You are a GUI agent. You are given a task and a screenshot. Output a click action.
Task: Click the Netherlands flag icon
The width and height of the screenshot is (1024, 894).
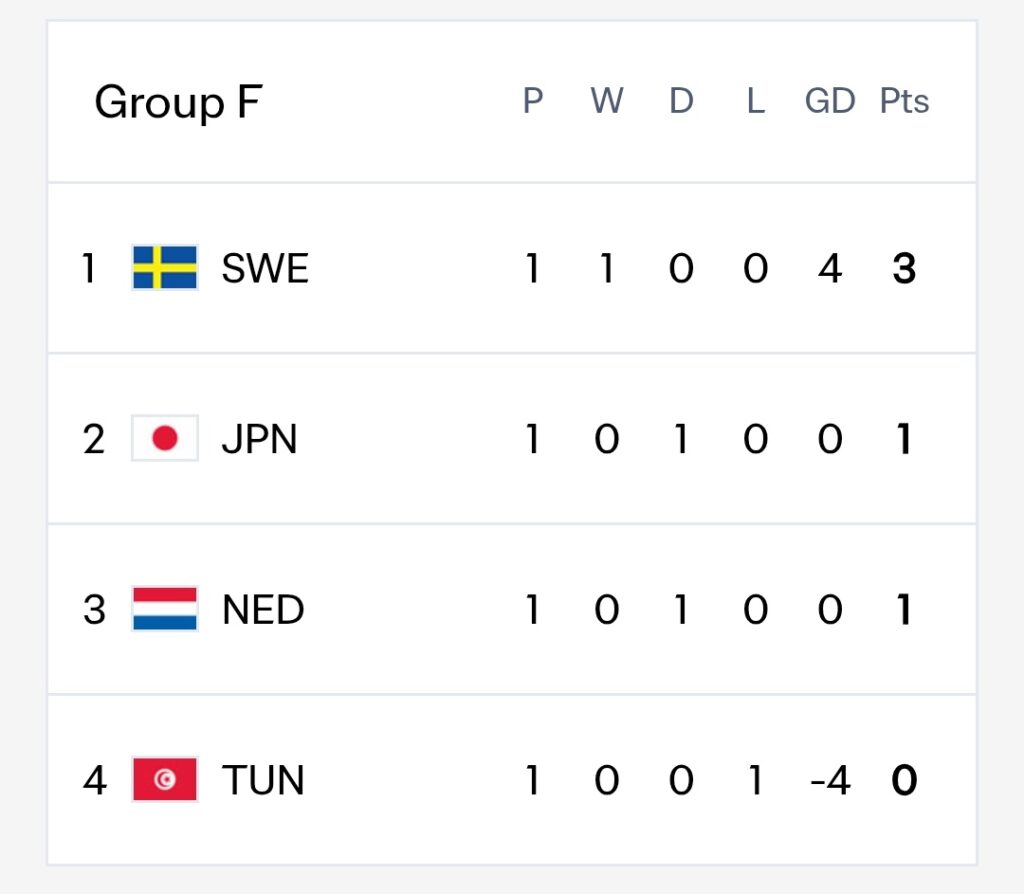(x=165, y=609)
